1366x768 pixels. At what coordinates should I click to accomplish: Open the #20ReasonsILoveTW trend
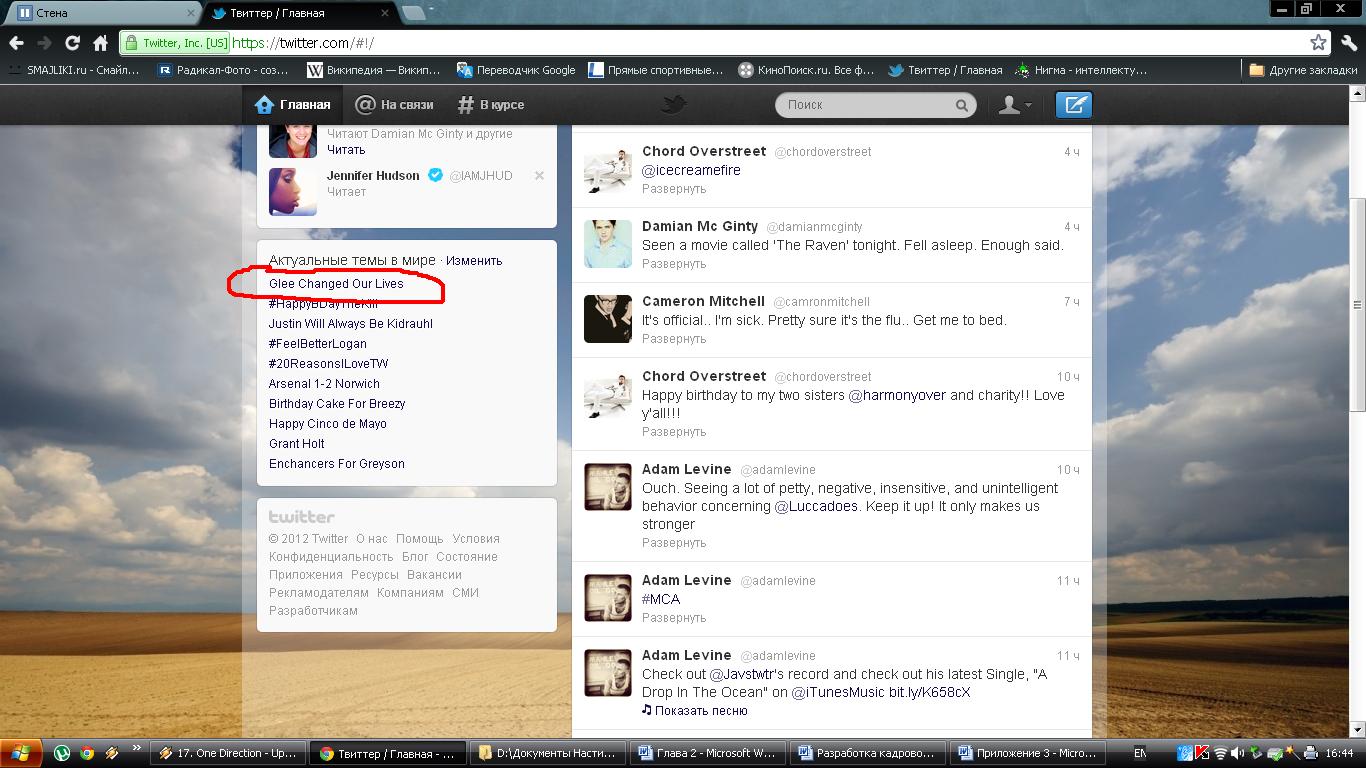pos(329,364)
